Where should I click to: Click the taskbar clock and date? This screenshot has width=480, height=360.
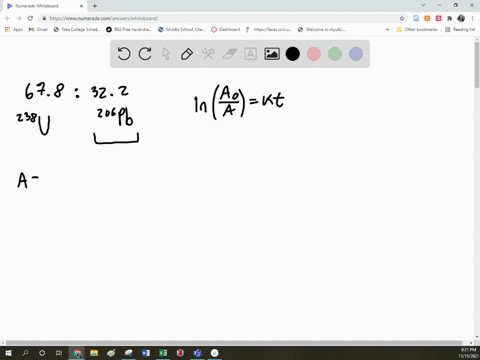point(468,353)
